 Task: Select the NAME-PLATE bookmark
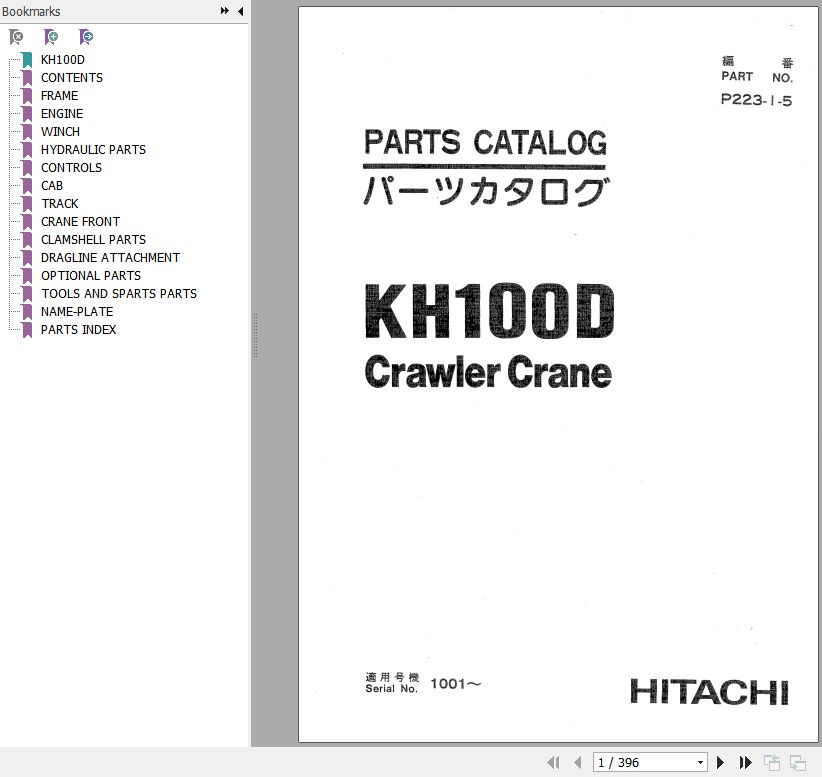tap(77, 311)
